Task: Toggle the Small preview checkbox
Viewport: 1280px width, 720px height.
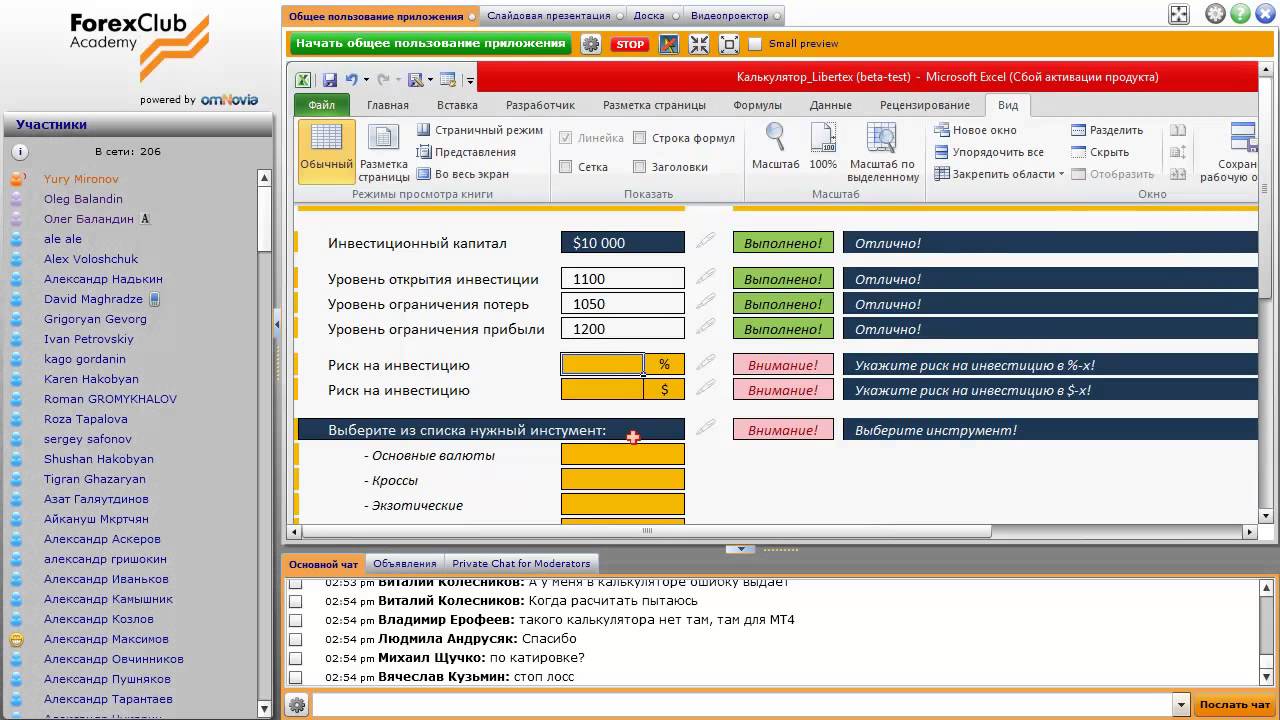Action: pyautogui.click(x=755, y=44)
